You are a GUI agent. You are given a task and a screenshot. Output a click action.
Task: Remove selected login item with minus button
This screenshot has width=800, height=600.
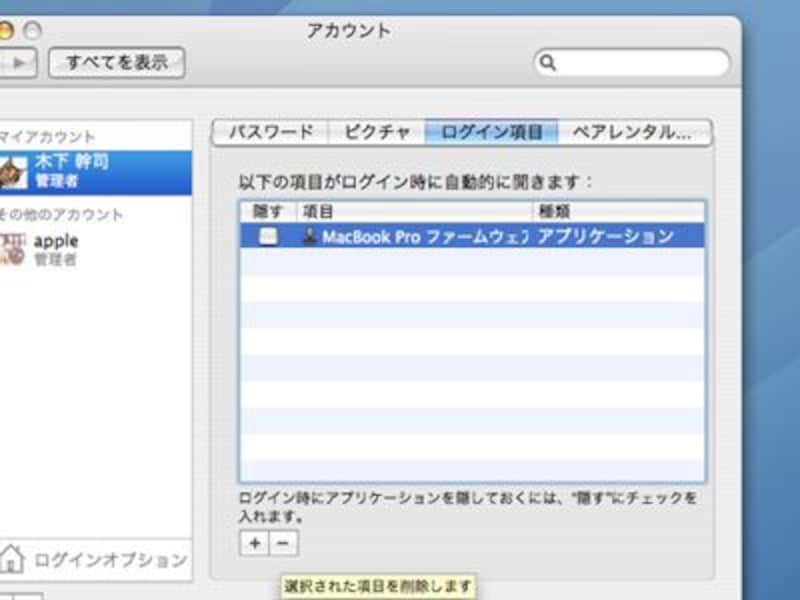point(283,543)
